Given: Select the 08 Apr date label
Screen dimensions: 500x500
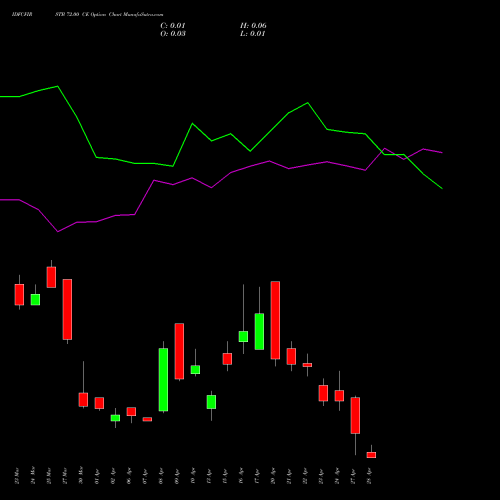Looking at the screenshot, I should (161, 476).
